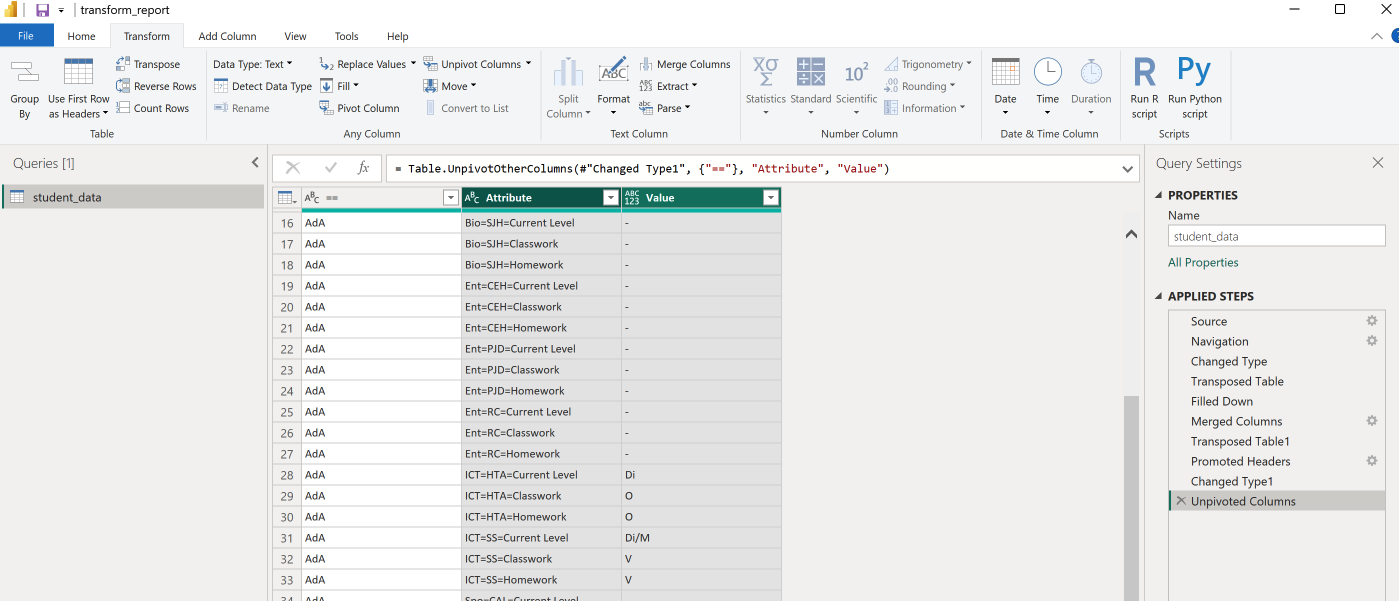Image resolution: width=1399 pixels, height=601 pixels.
Task: Open Source step settings gear
Action: (x=1372, y=321)
